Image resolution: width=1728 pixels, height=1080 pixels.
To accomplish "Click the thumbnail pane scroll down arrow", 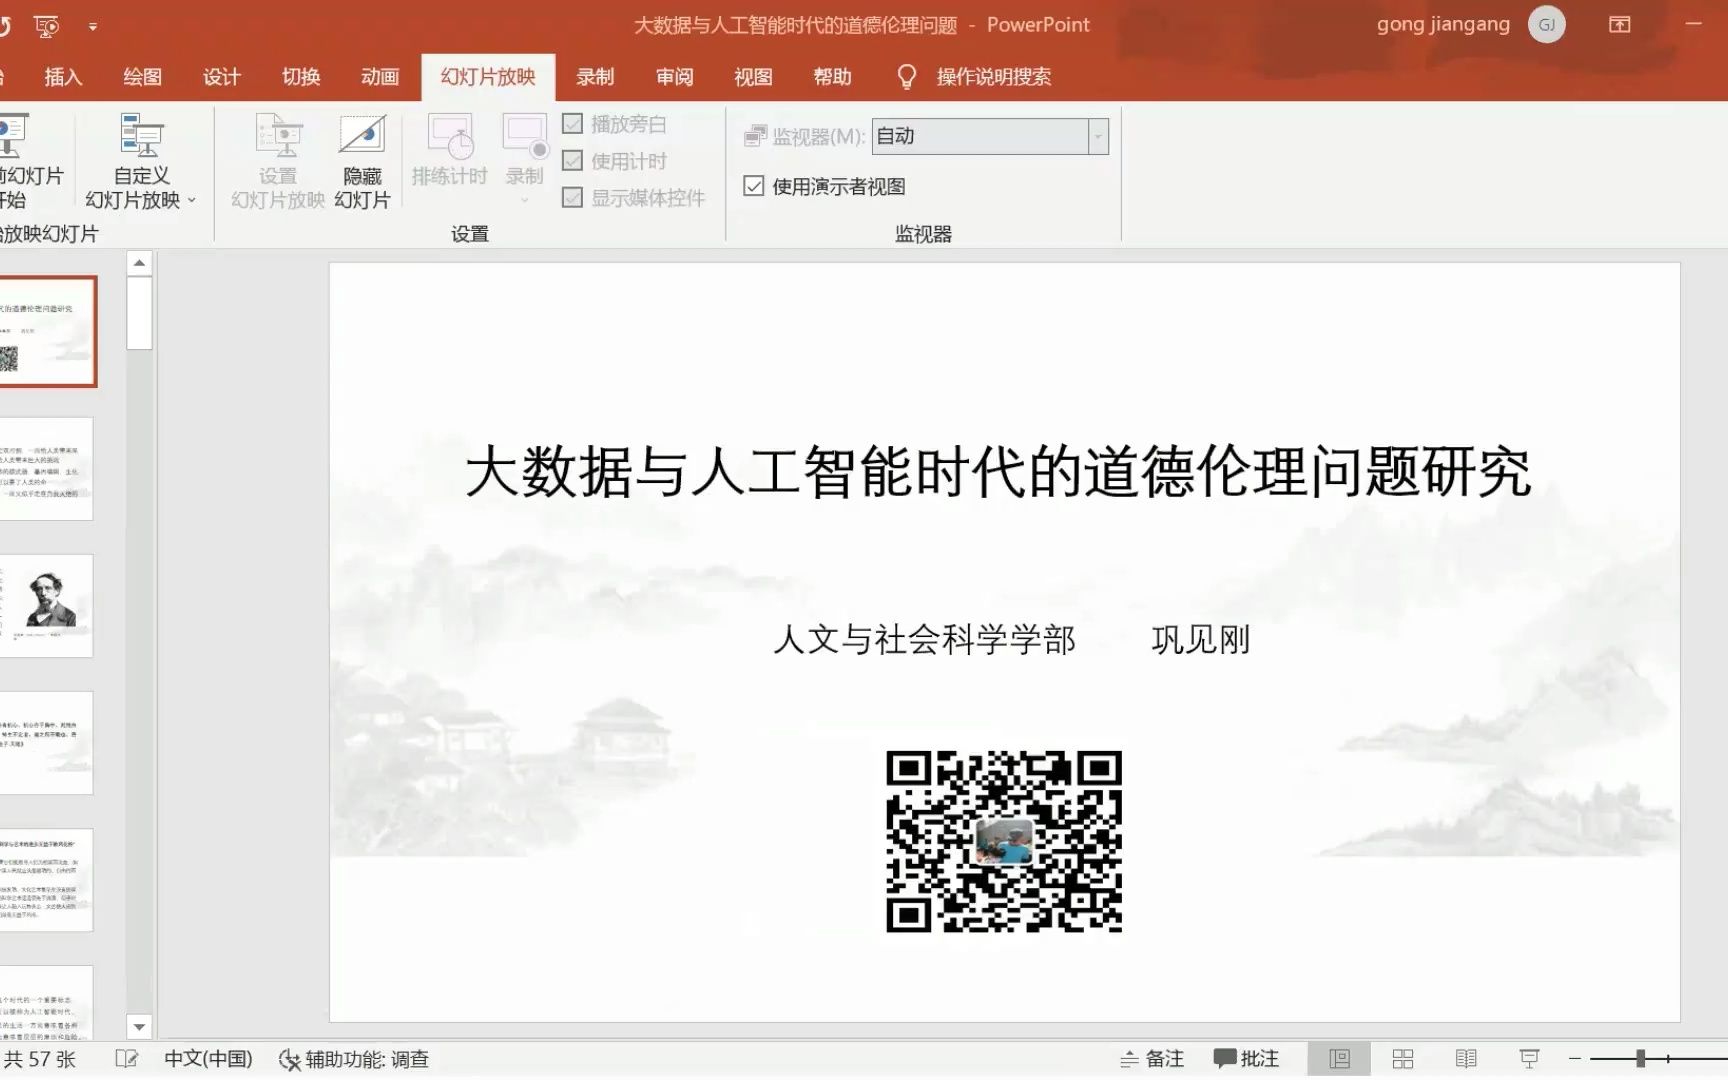I will [139, 1027].
